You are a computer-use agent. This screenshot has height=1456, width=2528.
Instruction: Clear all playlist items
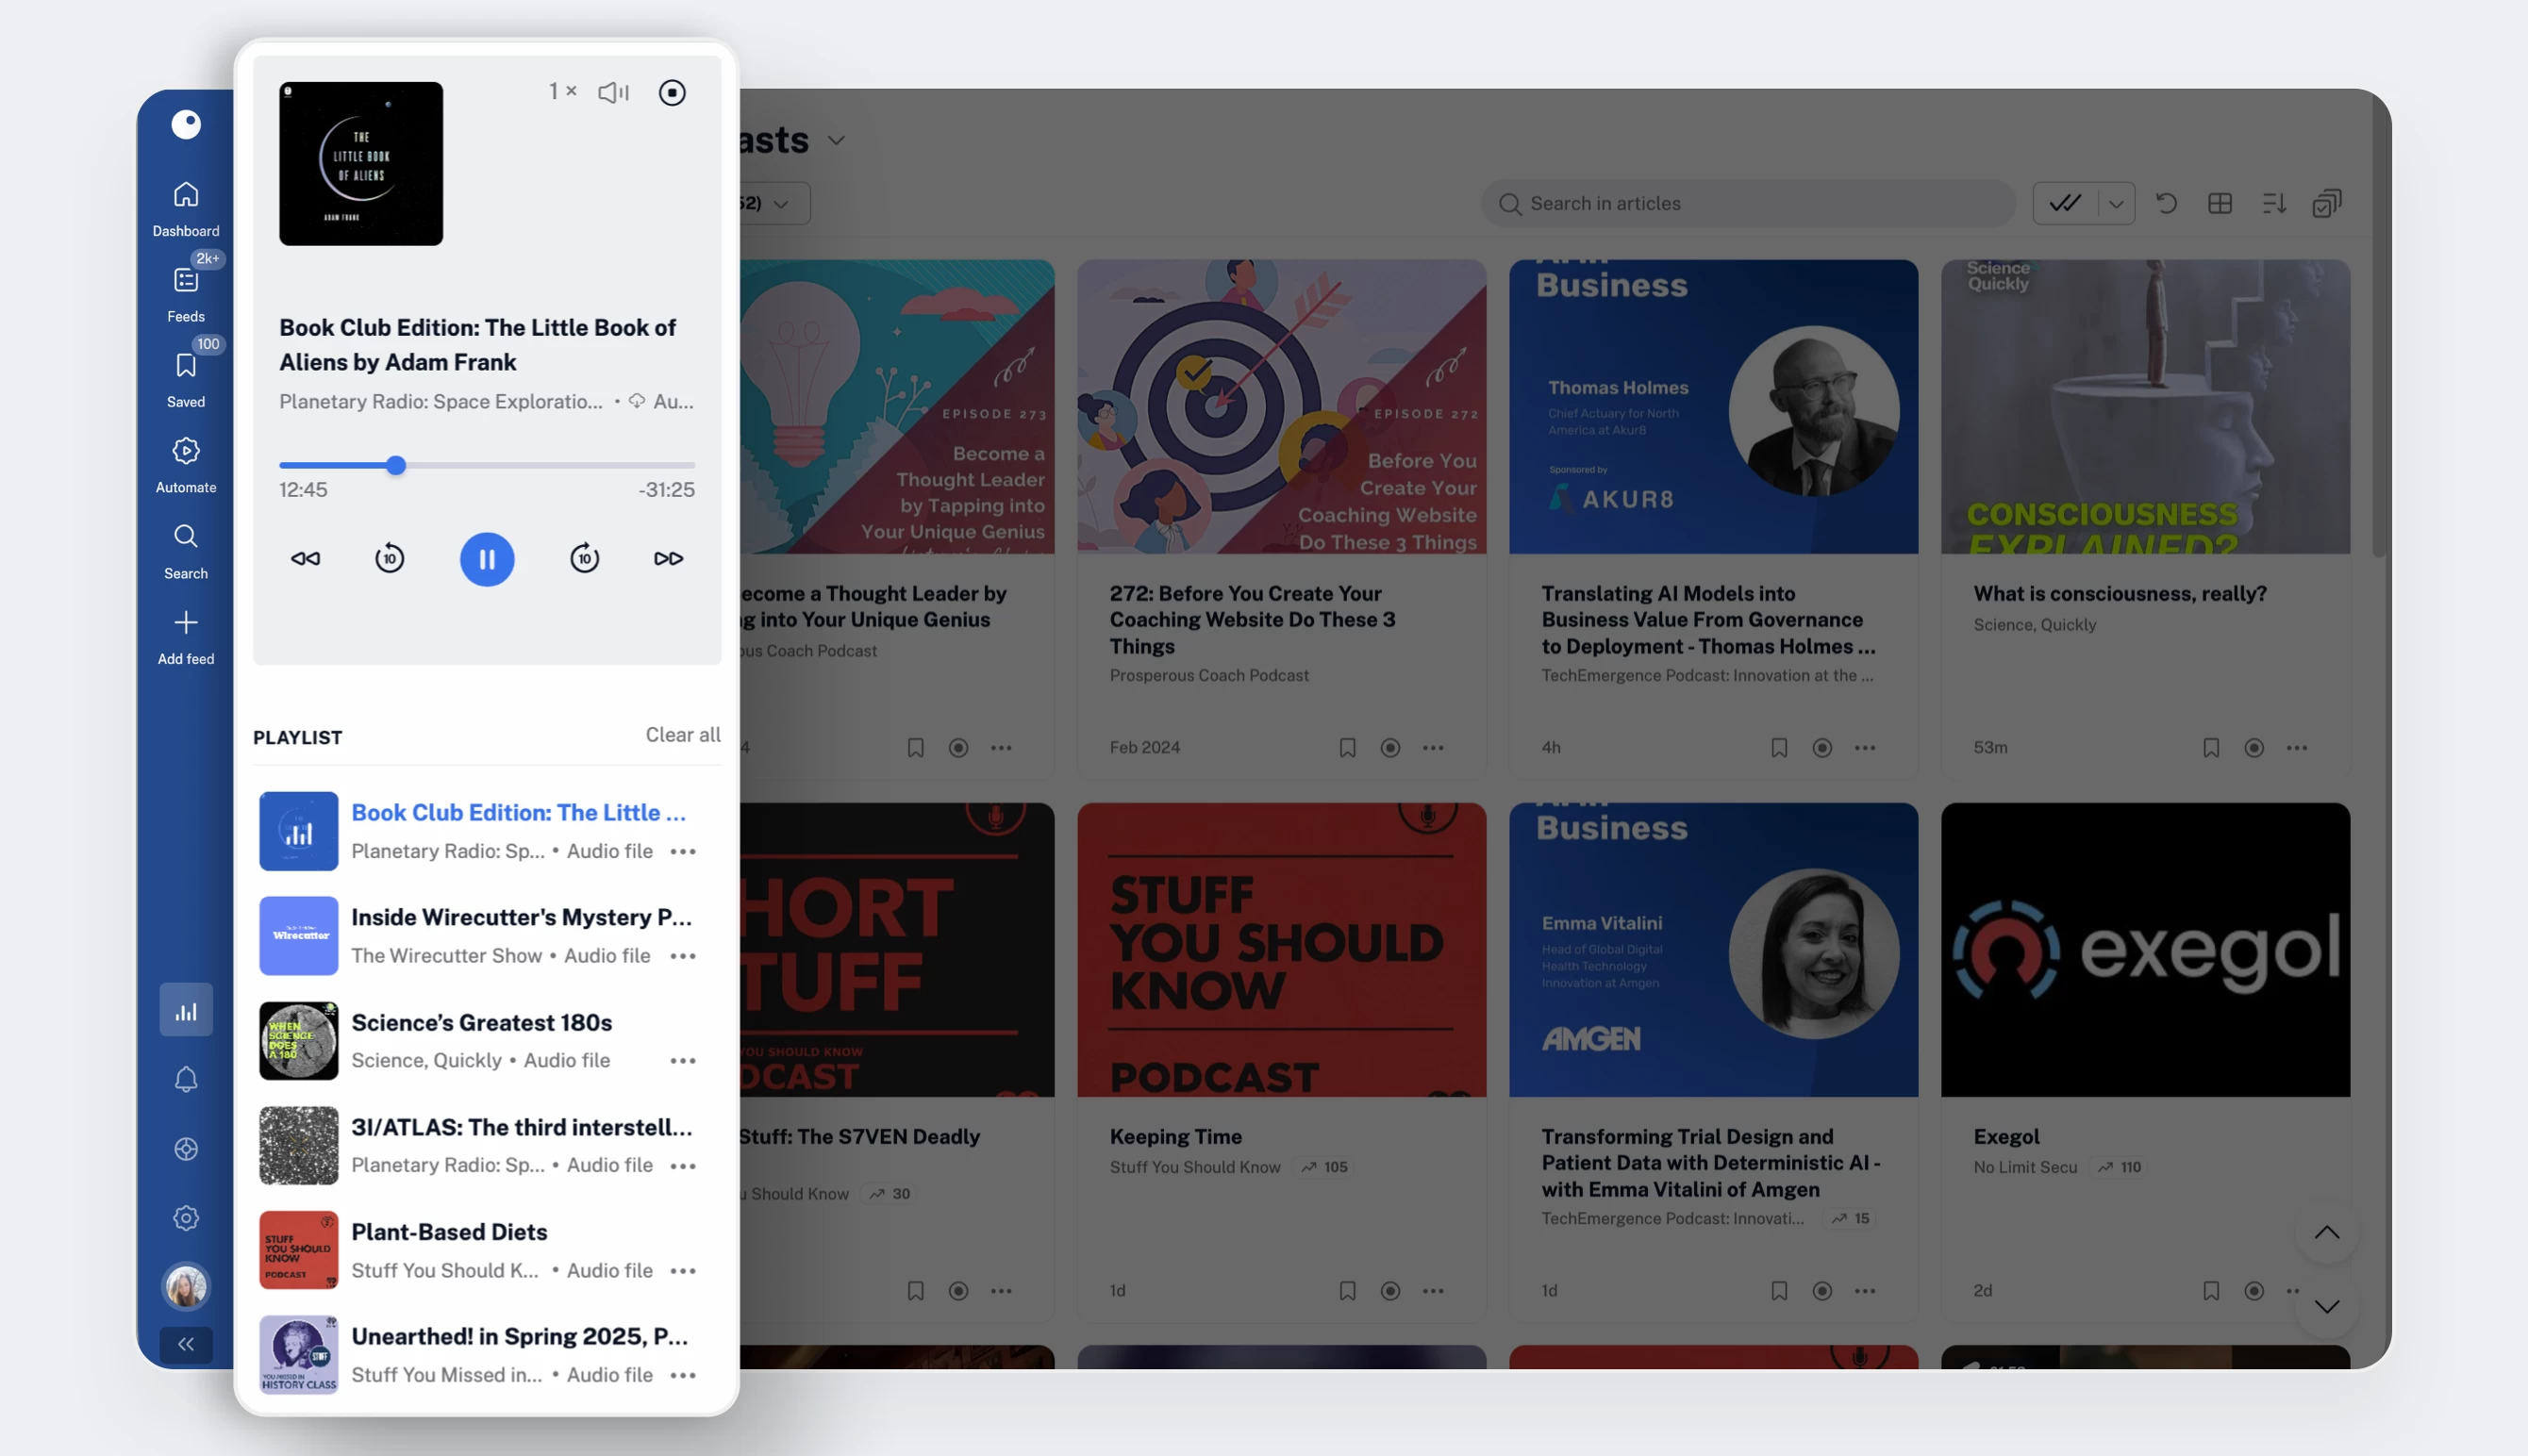(x=682, y=735)
